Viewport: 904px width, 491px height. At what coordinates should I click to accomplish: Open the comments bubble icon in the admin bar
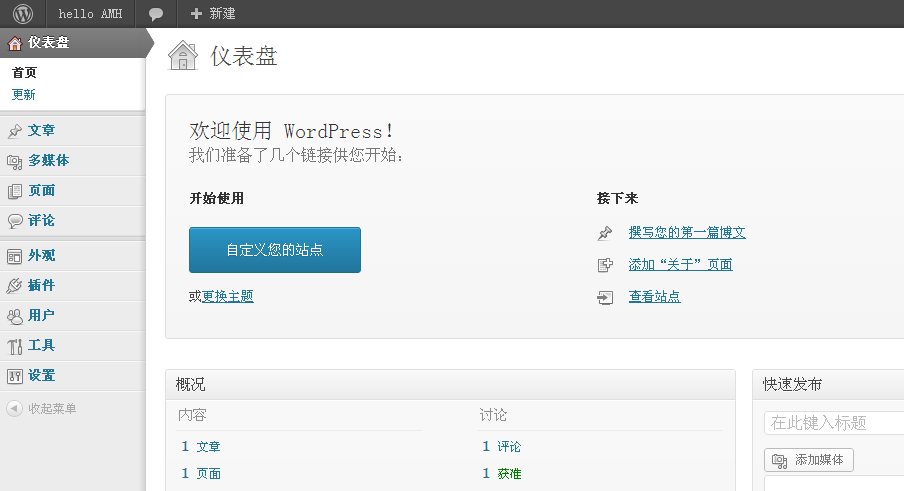[x=155, y=14]
